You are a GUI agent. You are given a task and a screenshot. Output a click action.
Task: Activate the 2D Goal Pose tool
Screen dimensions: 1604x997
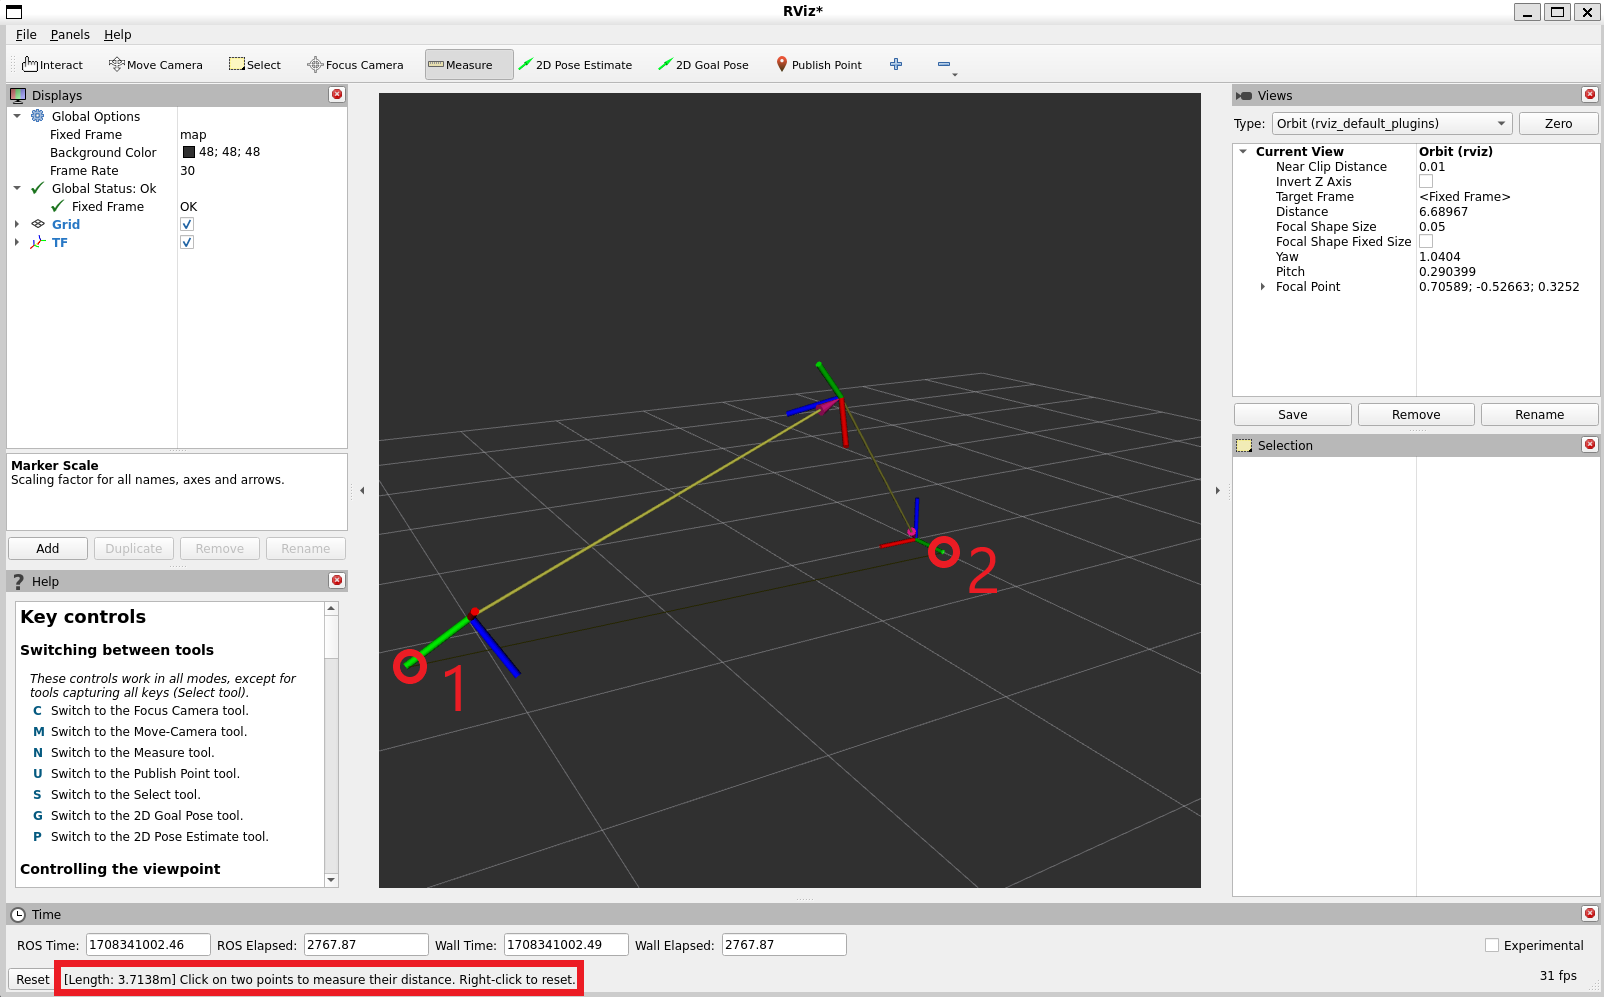[x=703, y=65]
